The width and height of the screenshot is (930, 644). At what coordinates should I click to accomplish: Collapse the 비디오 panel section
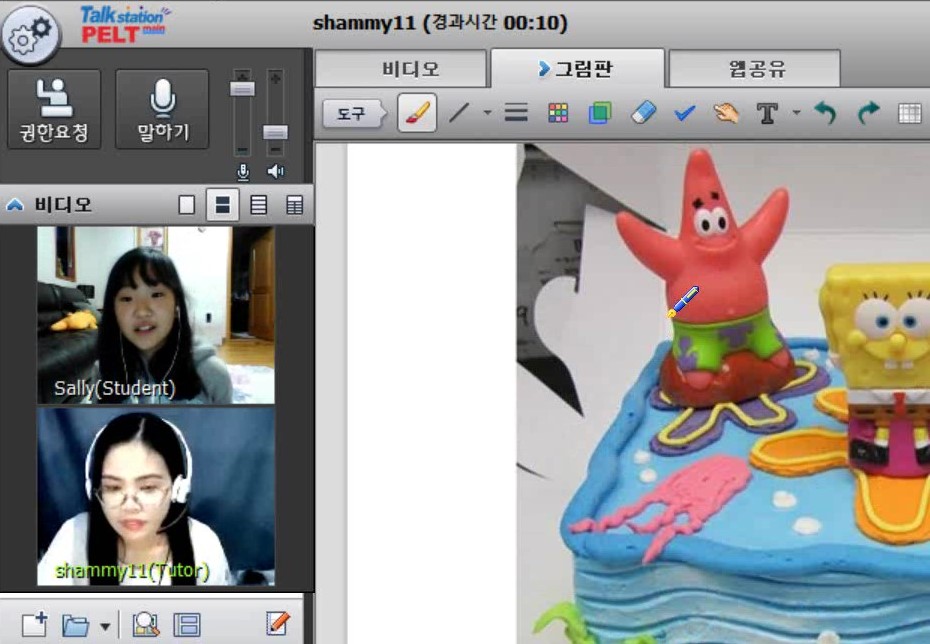15,205
